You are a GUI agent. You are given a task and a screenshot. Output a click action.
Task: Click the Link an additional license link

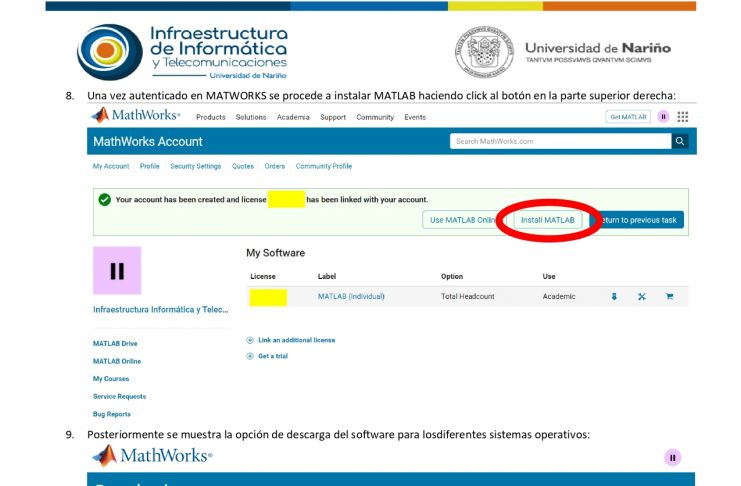tap(296, 340)
